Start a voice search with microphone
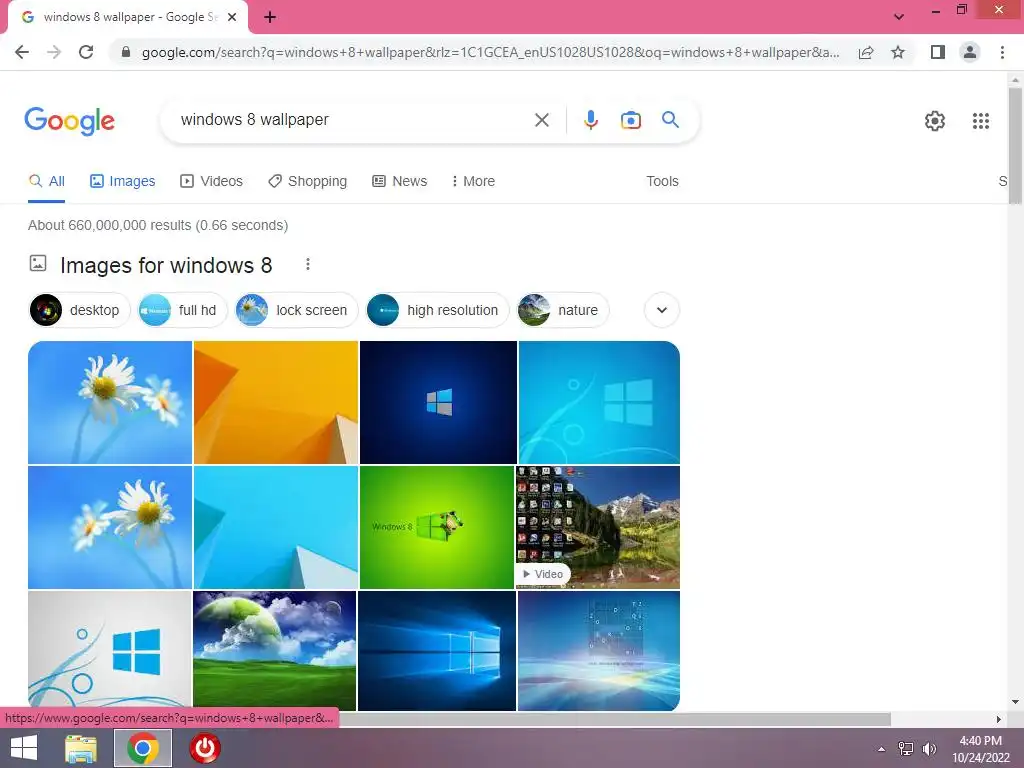Image resolution: width=1024 pixels, height=768 pixels. click(x=591, y=120)
